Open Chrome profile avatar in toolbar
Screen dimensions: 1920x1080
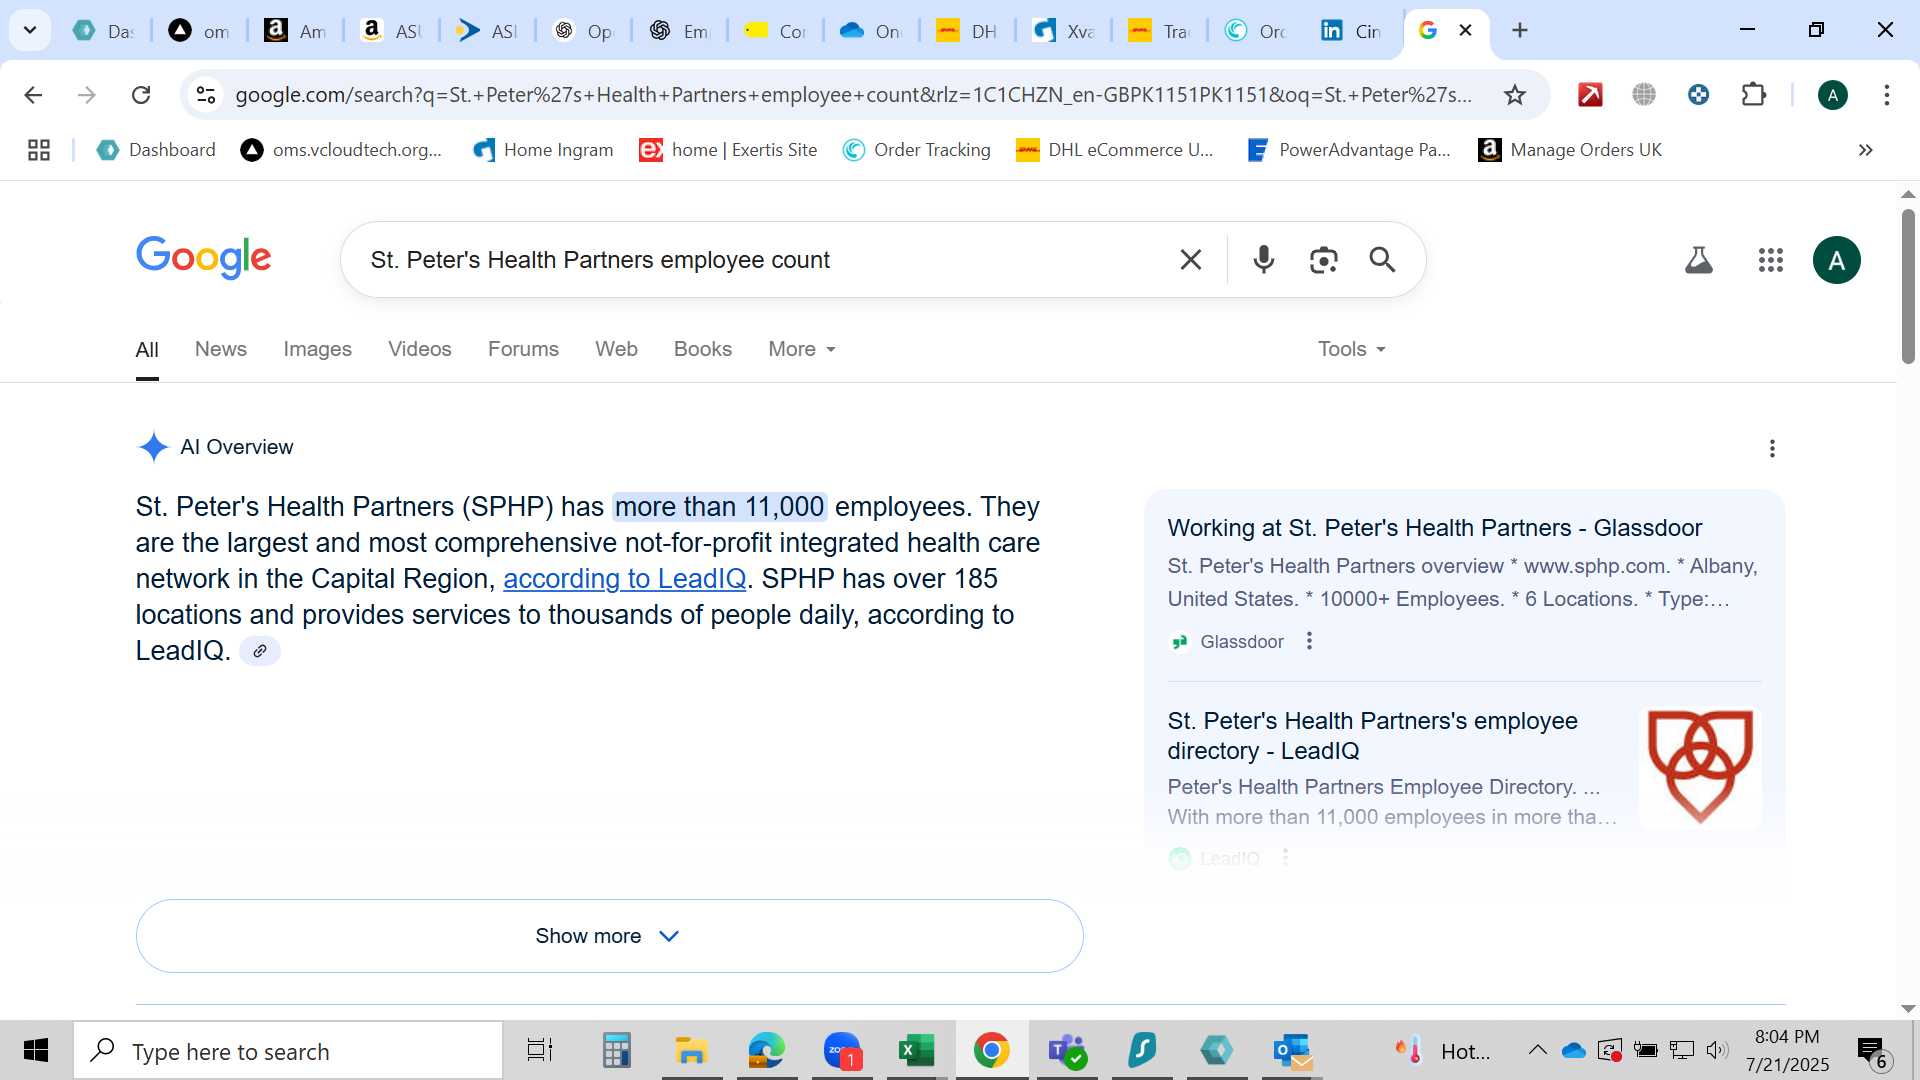pos(1832,95)
